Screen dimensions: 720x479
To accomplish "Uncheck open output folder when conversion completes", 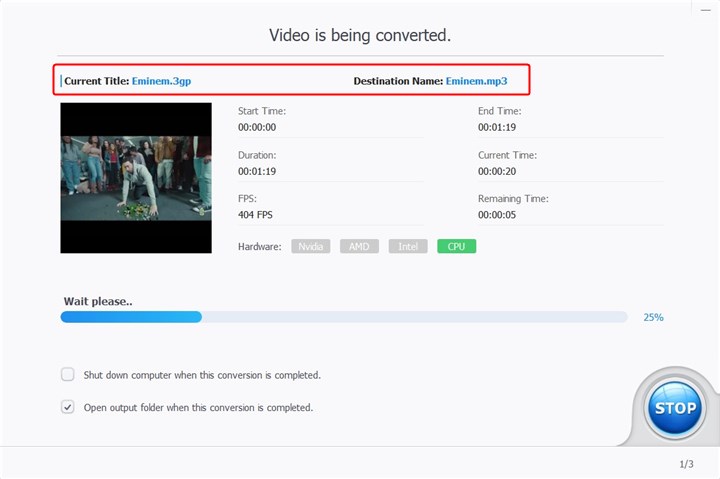I will click(x=68, y=407).
